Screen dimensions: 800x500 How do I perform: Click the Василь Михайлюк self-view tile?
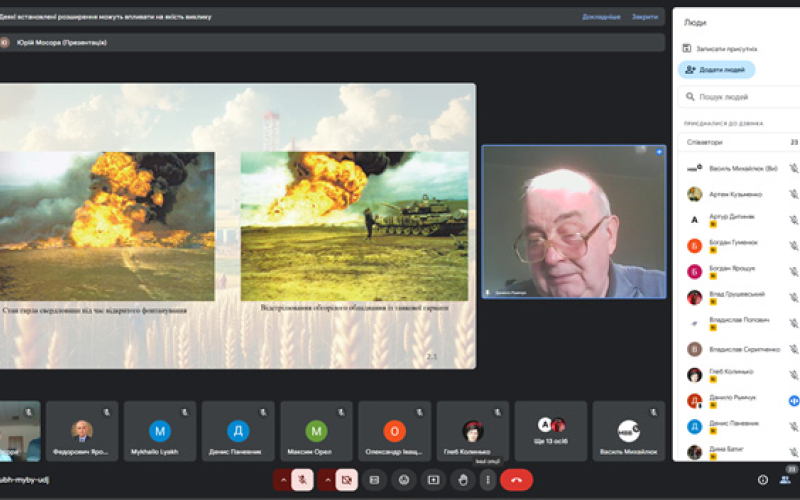[629, 431]
